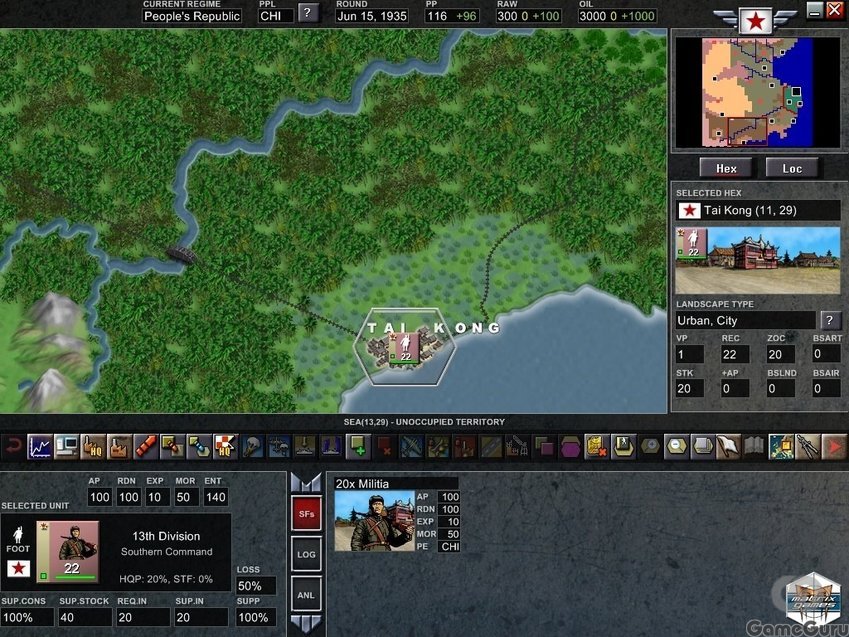Image resolution: width=849 pixels, height=637 pixels.
Task: Click the Tai Kong city picture
Action: point(757,261)
